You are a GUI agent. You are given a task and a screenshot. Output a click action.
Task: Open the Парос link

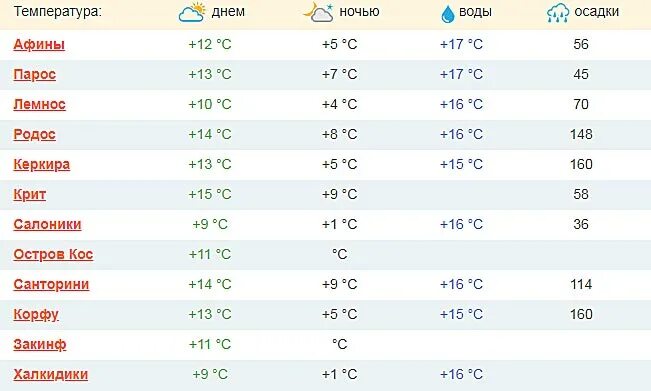coord(34,74)
